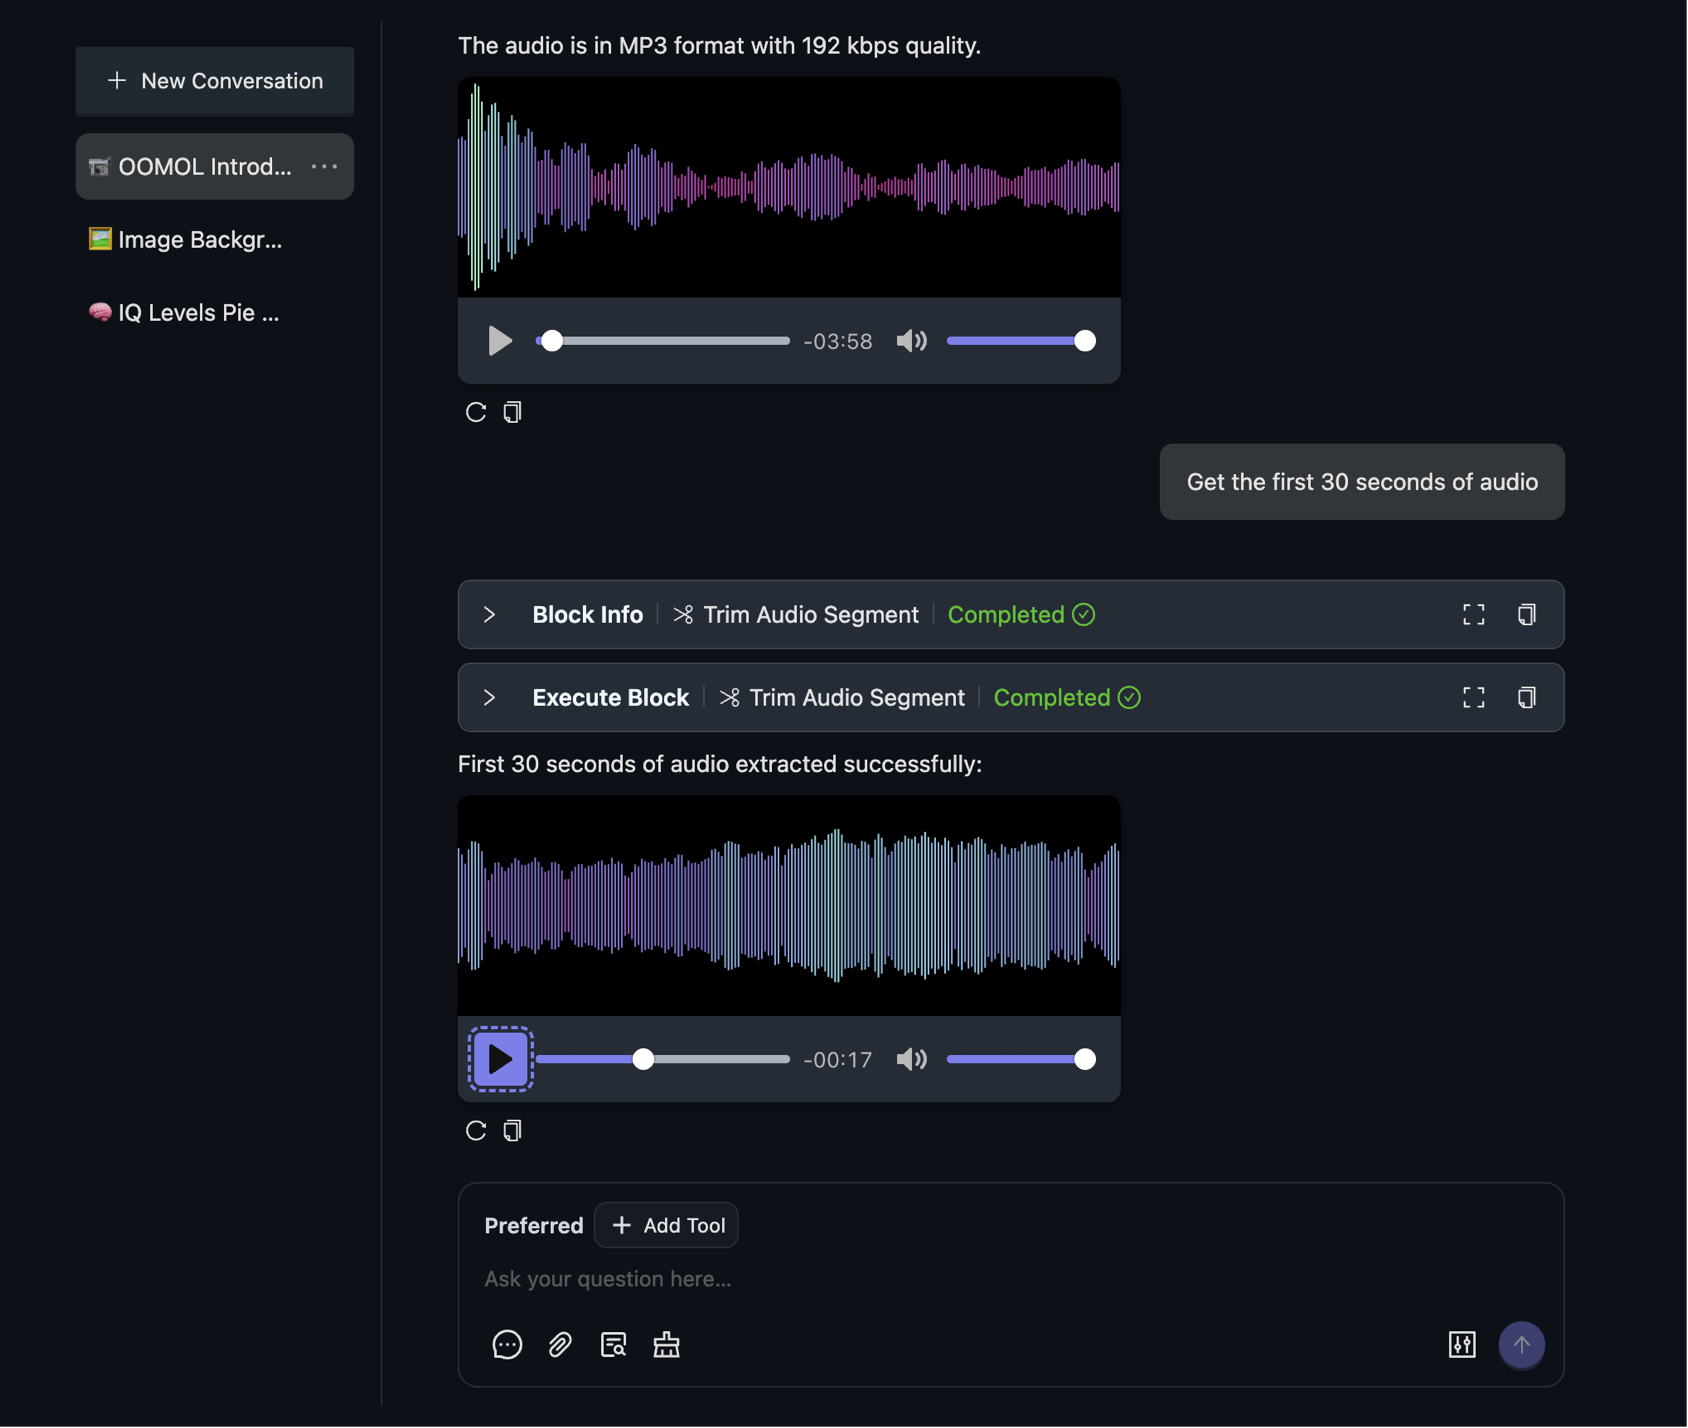This screenshot has height=1428, width=1688.
Task: Expand the Execute Block row
Action: (x=490, y=698)
